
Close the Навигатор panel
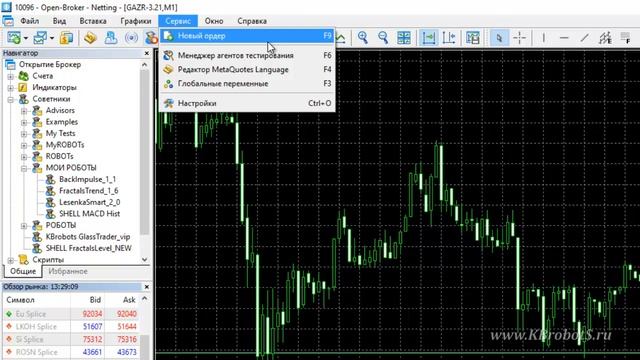click(147, 53)
